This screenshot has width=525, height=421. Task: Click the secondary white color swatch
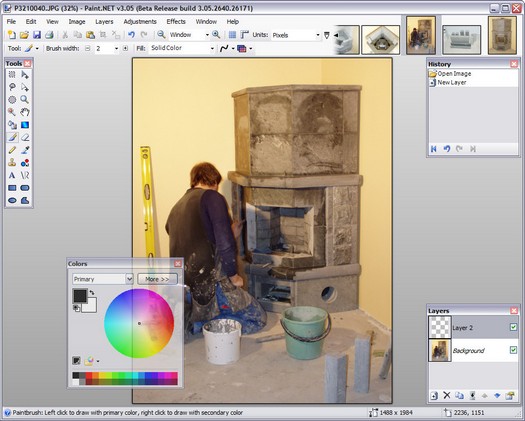[90, 306]
